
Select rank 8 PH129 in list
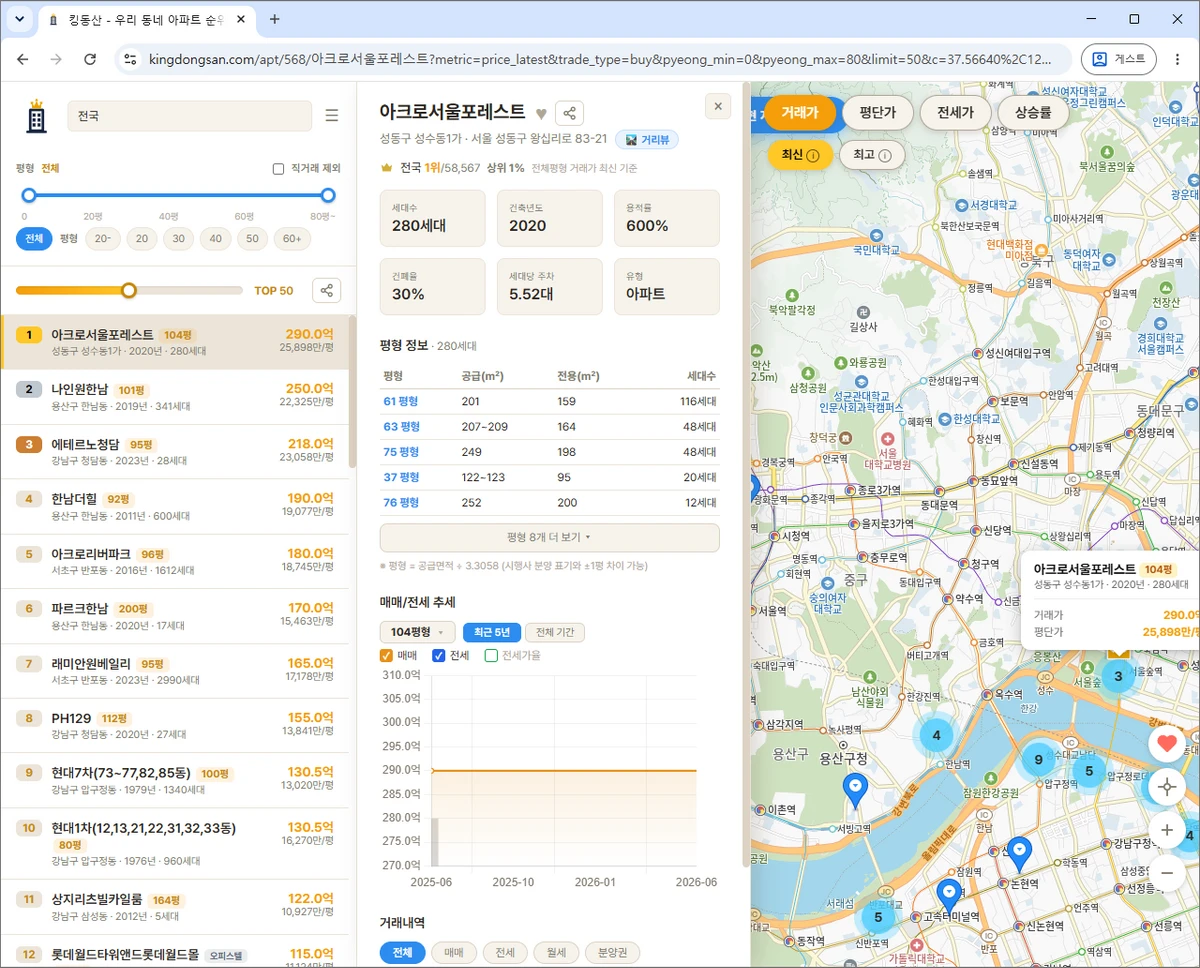click(x=175, y=726)
